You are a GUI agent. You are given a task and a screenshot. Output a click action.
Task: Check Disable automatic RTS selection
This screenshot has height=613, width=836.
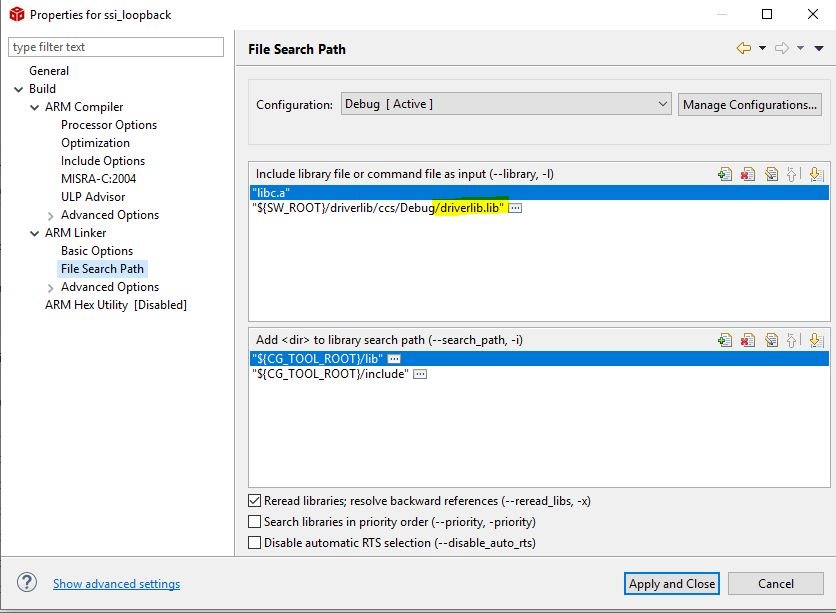pyautogui.click(x=254, y=543)
